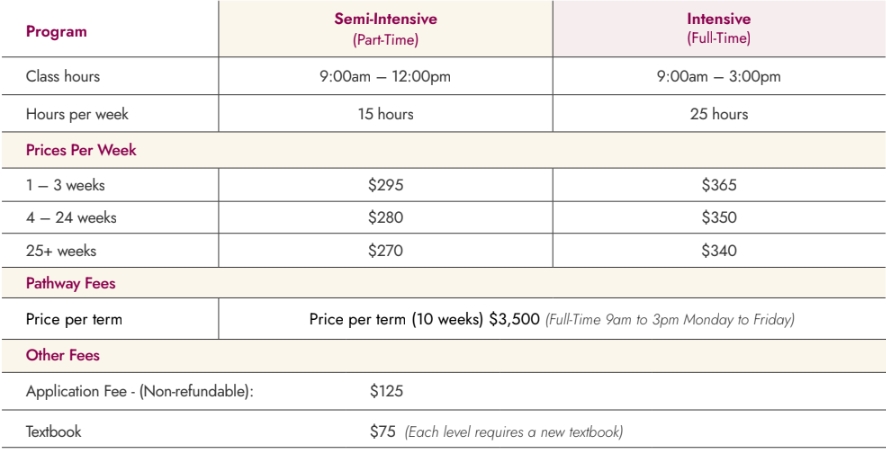Click the Other Fees section heading
Screen dimensions: 886x450
[x=63, y=355]
